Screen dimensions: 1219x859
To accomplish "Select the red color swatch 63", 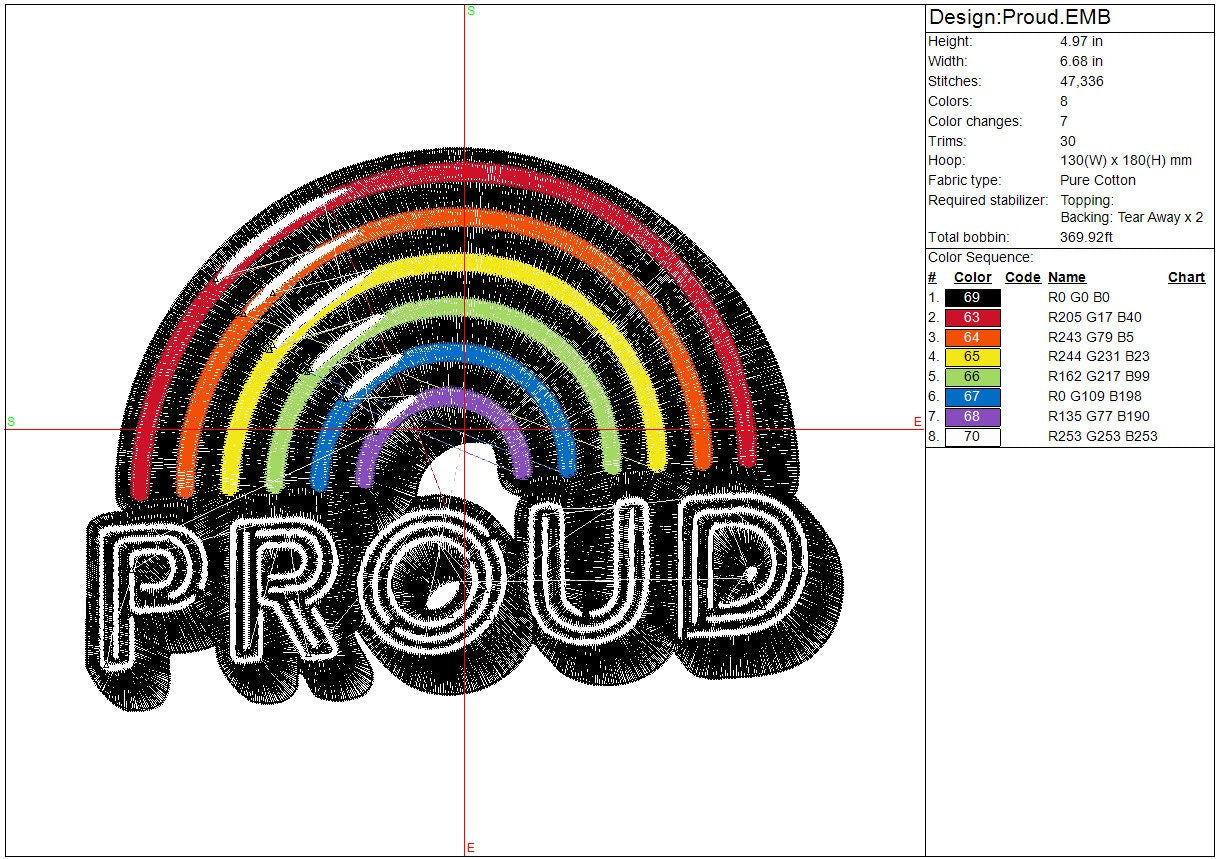I will (x=972, y=318).
